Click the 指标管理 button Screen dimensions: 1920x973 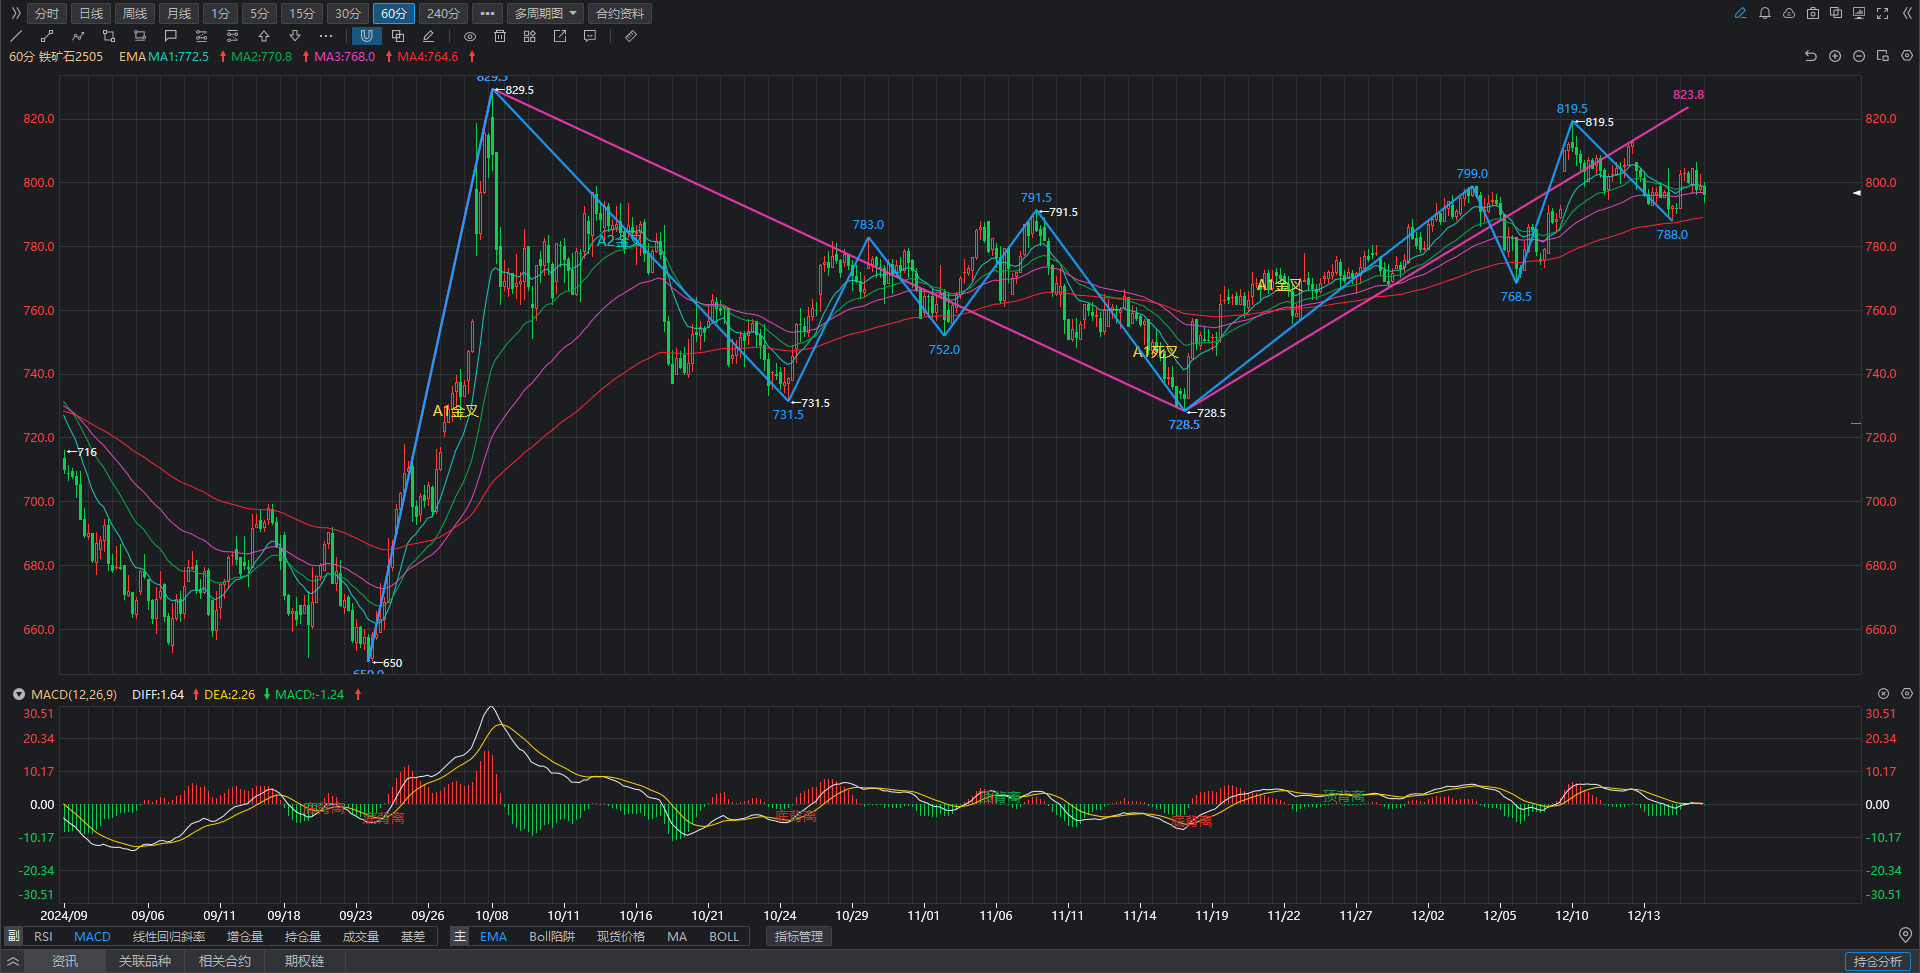coord(799,937)
